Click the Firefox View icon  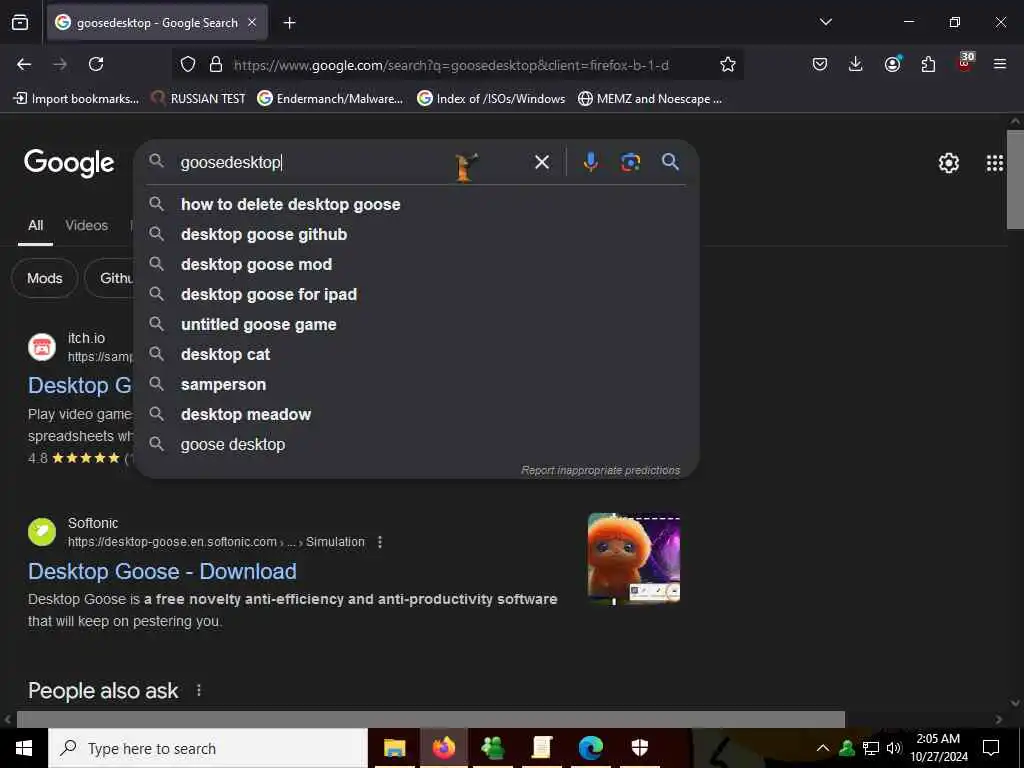coord(20,23)
